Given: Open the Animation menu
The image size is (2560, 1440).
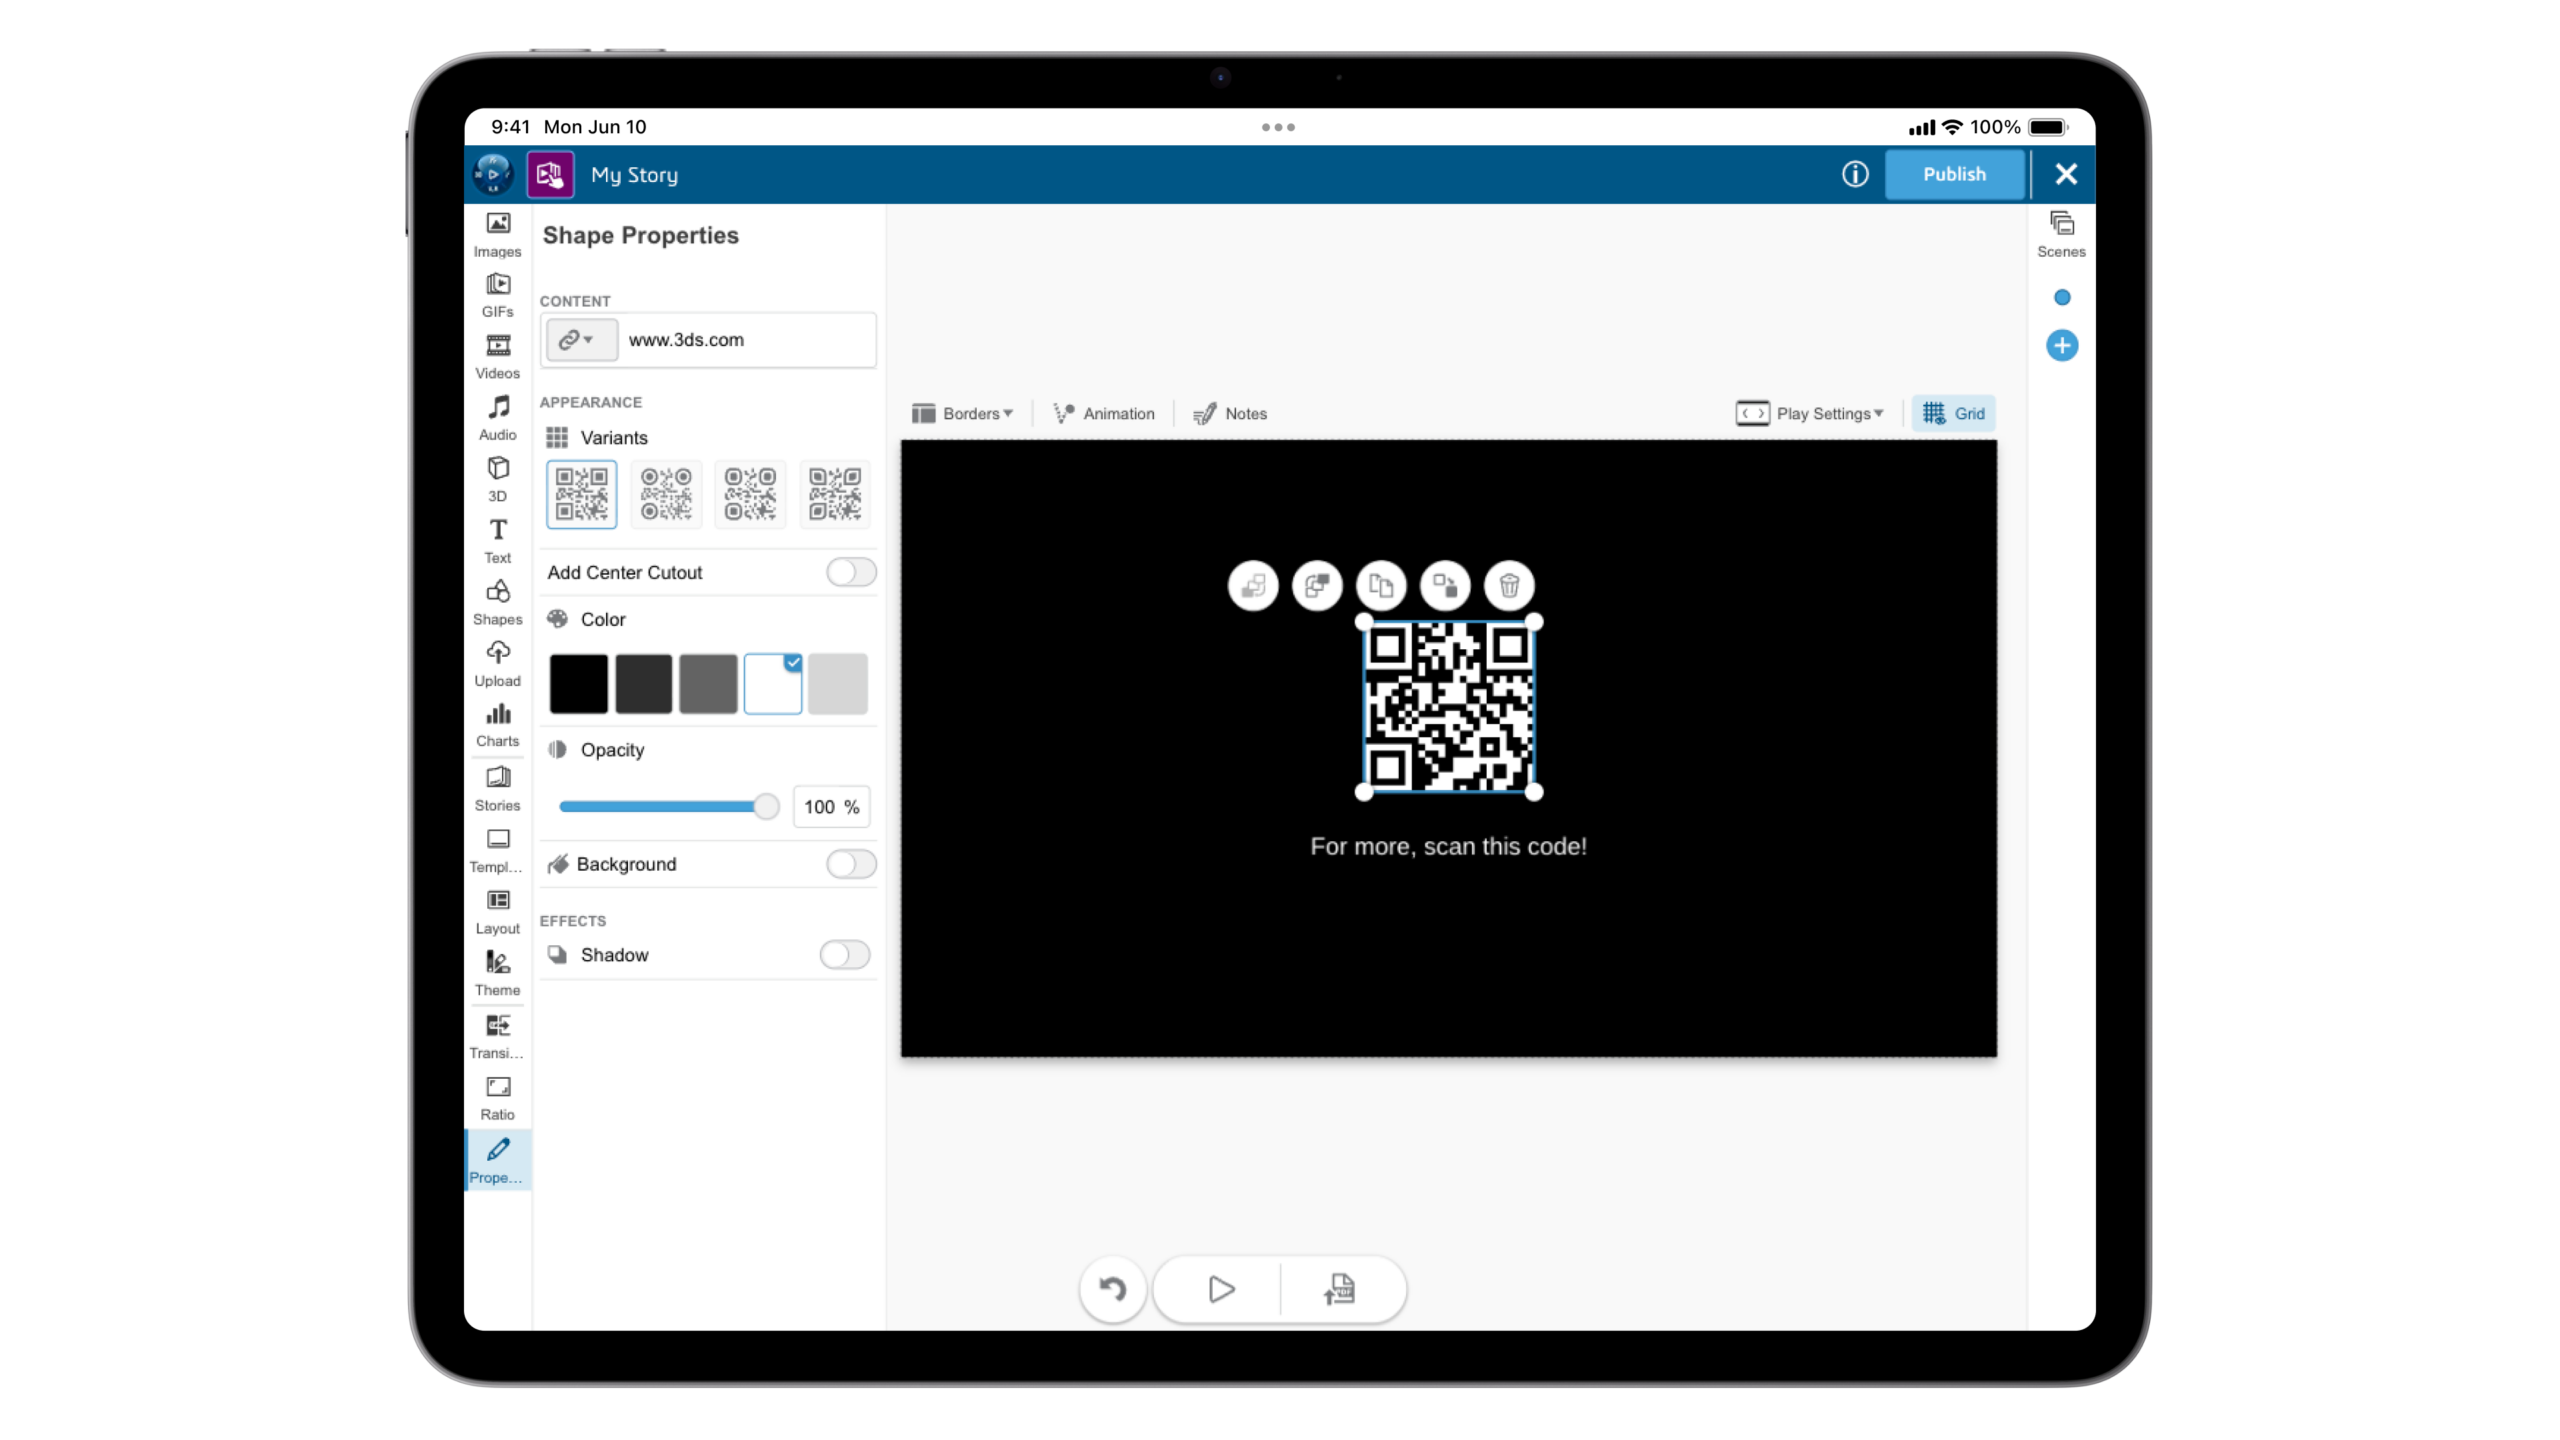Looking at the screenshot, I should click(1104, 413).
